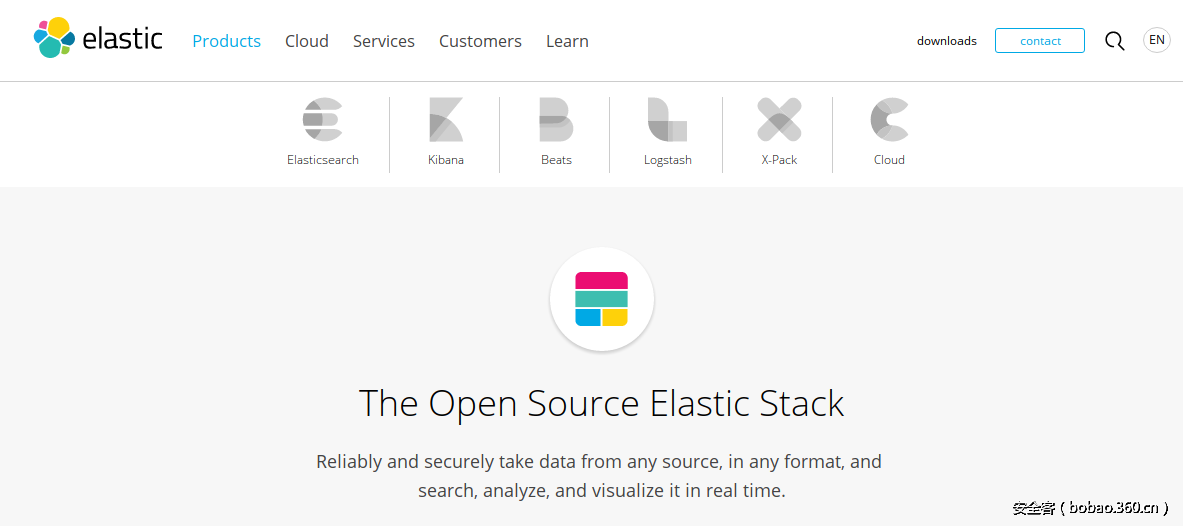Open the Customers menu item
Viewport: 1183px width, 526px height.
point(480,41)
